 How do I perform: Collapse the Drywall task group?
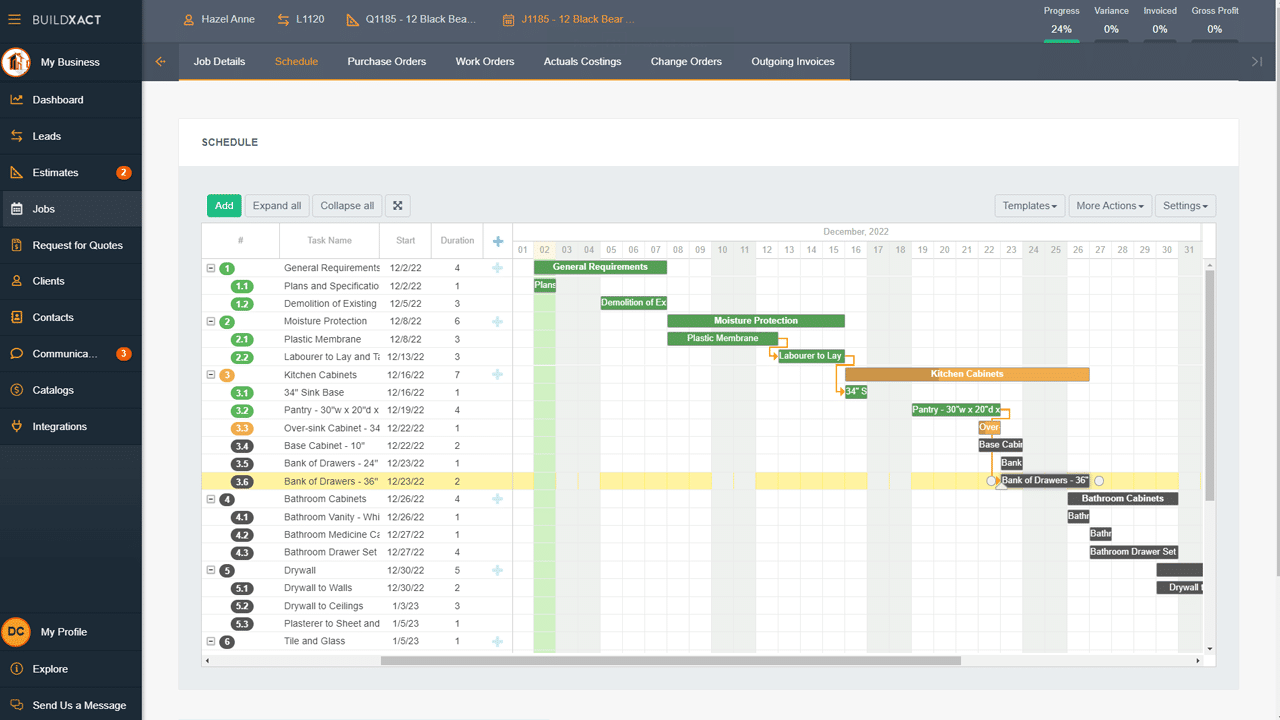coord(211,570)
